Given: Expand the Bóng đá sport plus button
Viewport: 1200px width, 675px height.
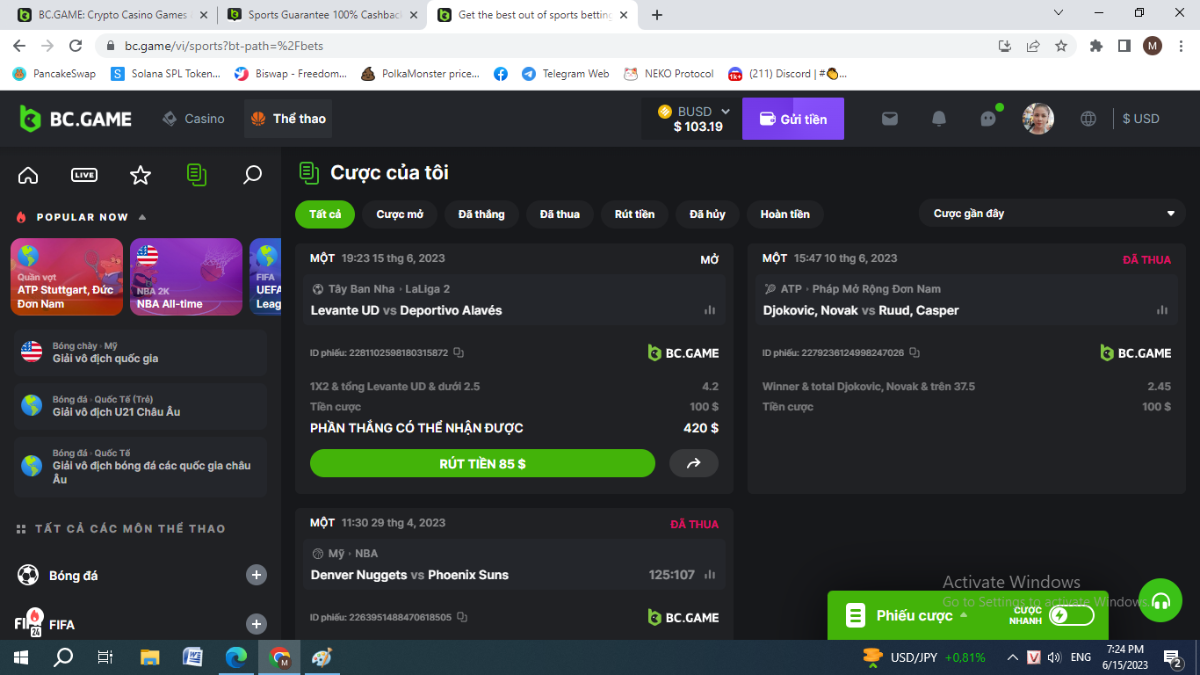Looking at the screenshot, I should click(257, 575).
